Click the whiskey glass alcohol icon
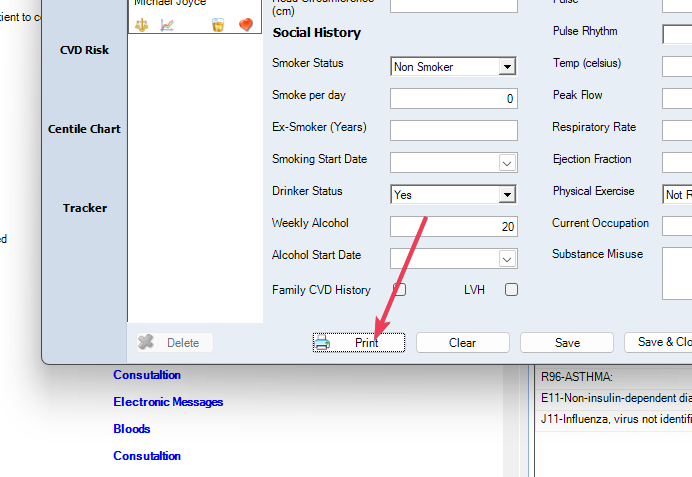 218,25
